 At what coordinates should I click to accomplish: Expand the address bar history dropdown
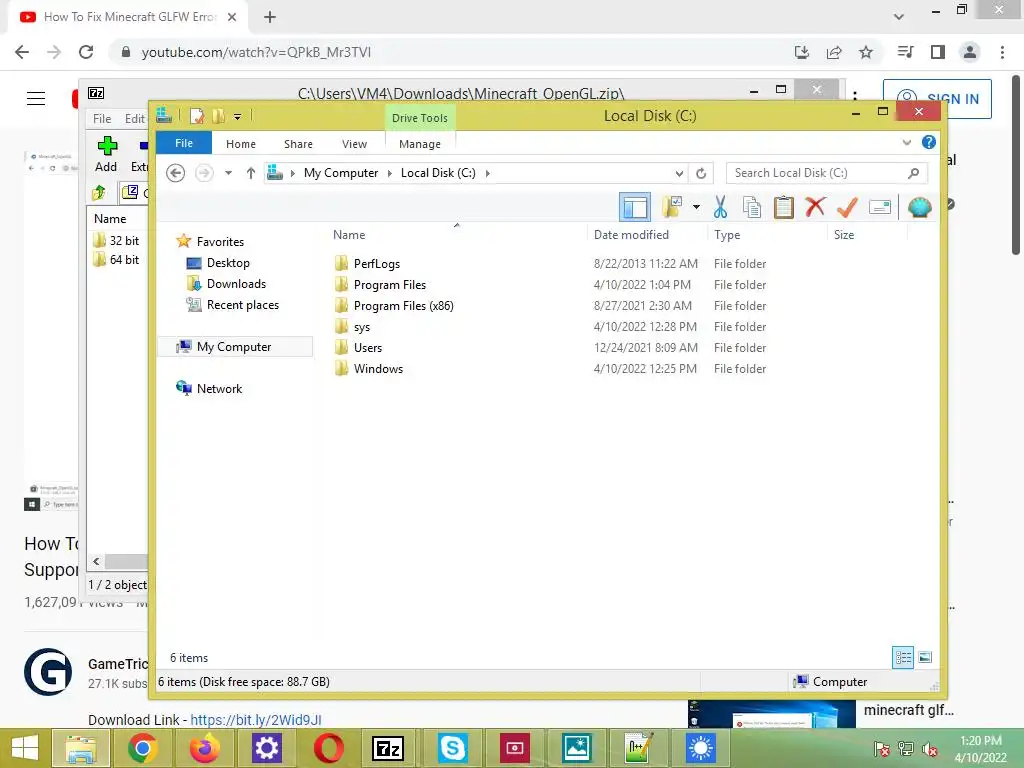pos(679,174)
